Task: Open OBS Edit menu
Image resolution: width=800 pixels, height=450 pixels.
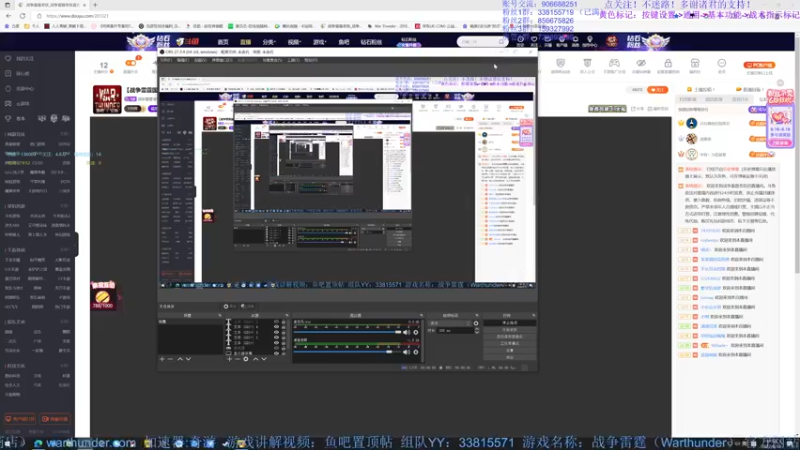Action: click(x=183, y=60)
